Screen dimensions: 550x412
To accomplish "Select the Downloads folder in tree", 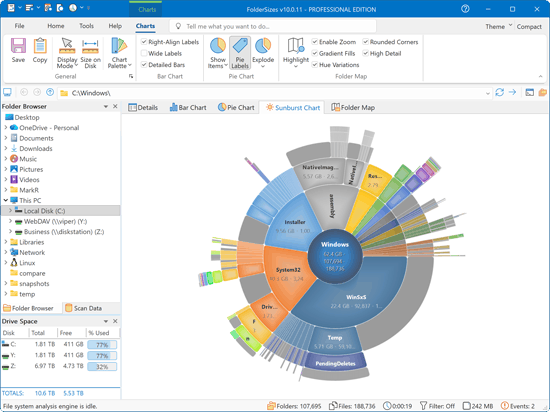I will (x=36, y=148).
